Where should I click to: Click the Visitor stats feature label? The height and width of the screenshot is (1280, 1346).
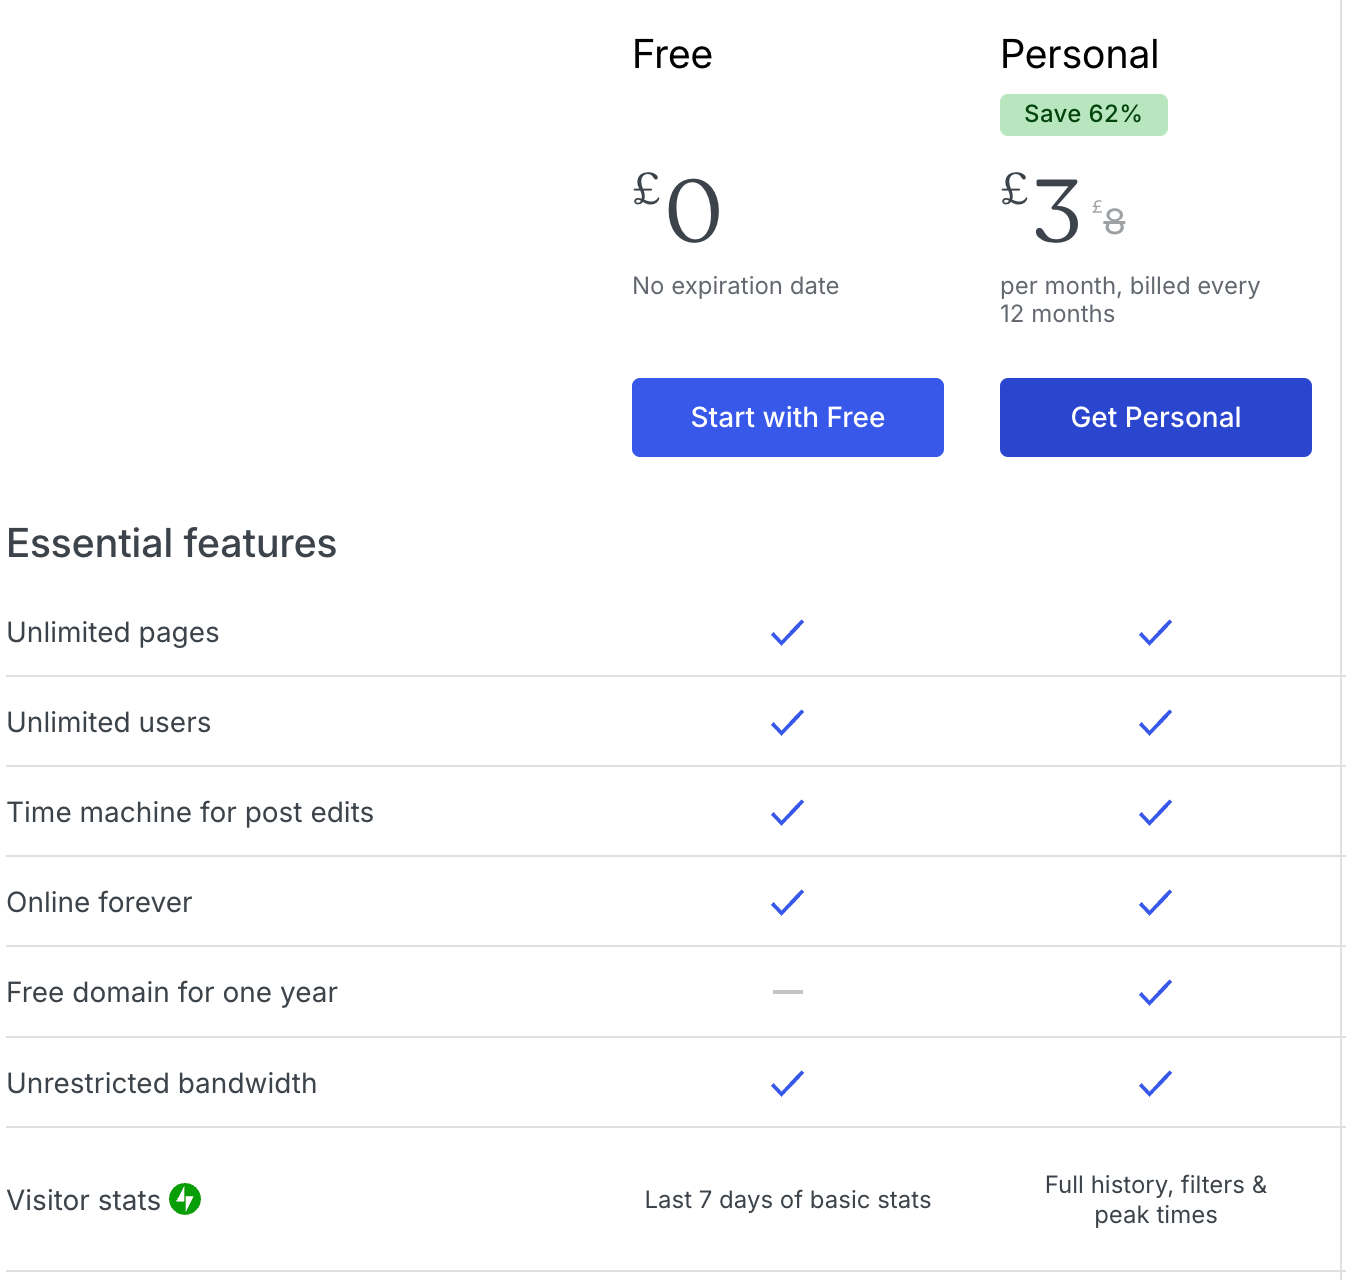84,1200
